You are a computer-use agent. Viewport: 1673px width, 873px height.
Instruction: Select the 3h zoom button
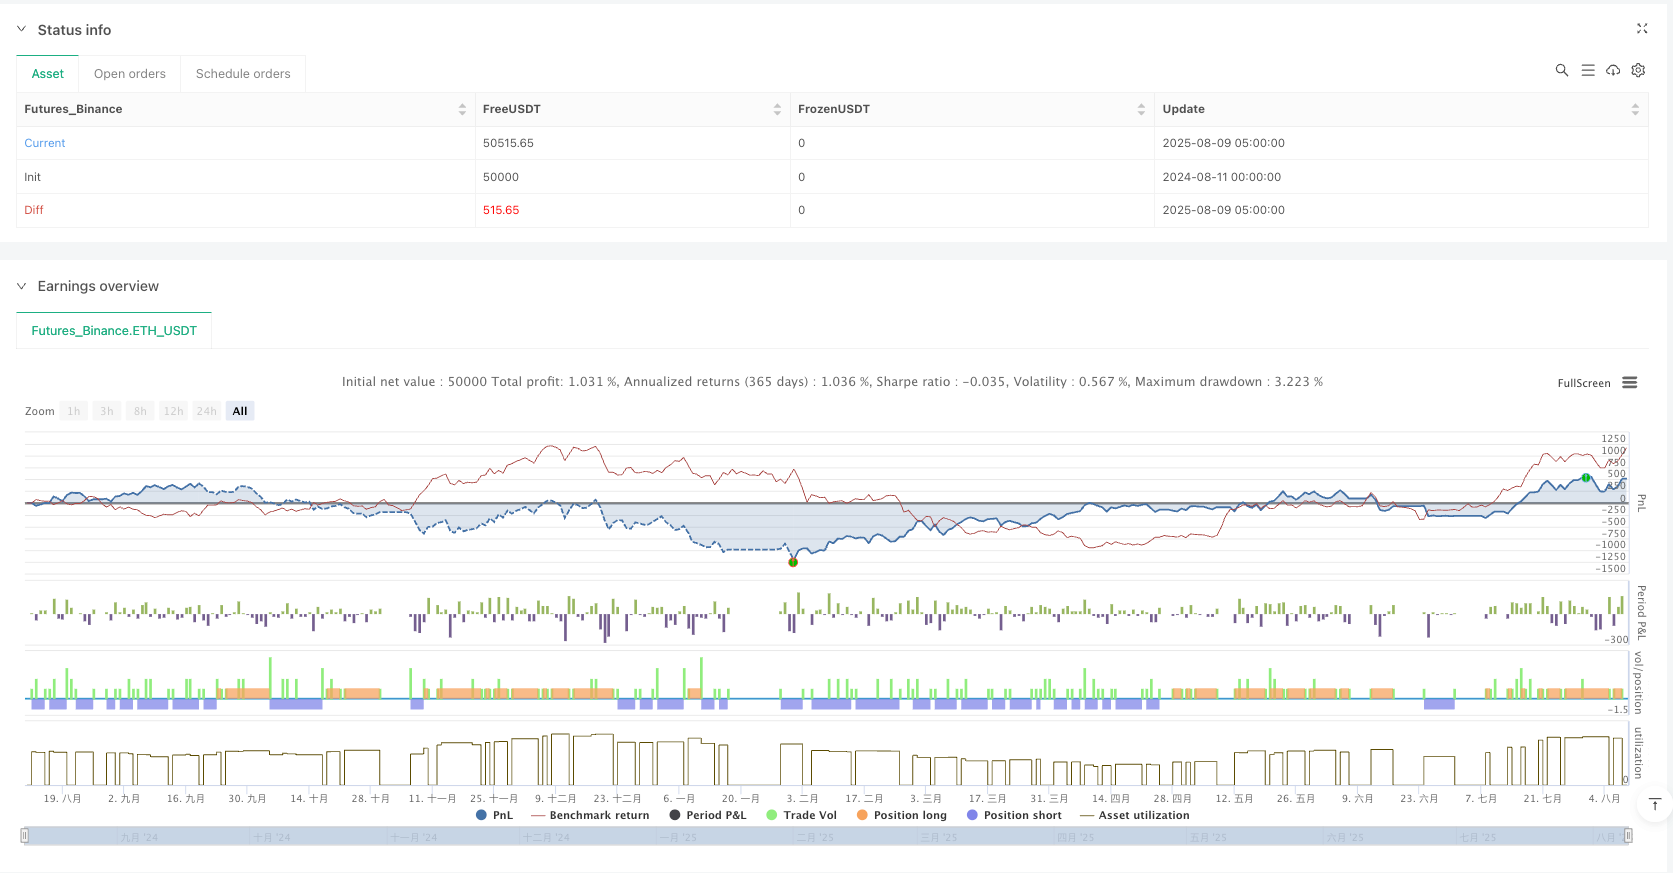point(107,411)
